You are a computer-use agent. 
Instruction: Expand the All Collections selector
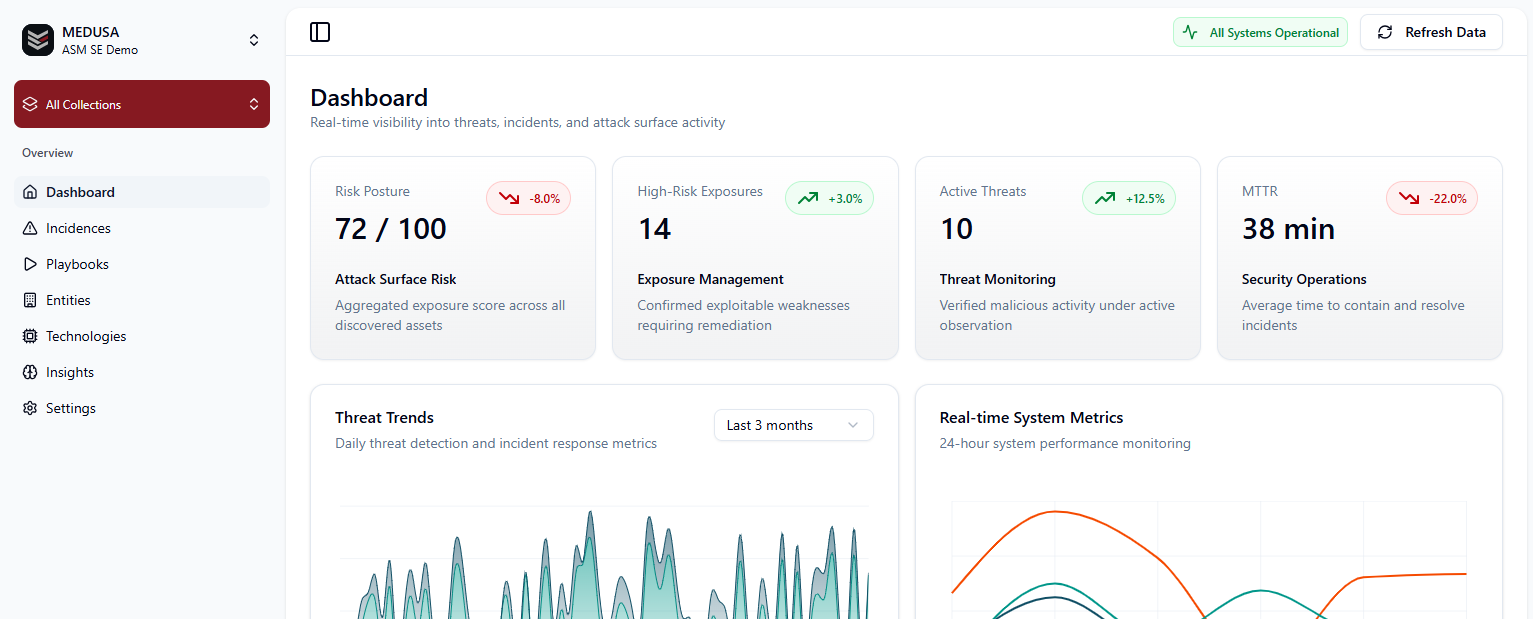tap(141, 104)
